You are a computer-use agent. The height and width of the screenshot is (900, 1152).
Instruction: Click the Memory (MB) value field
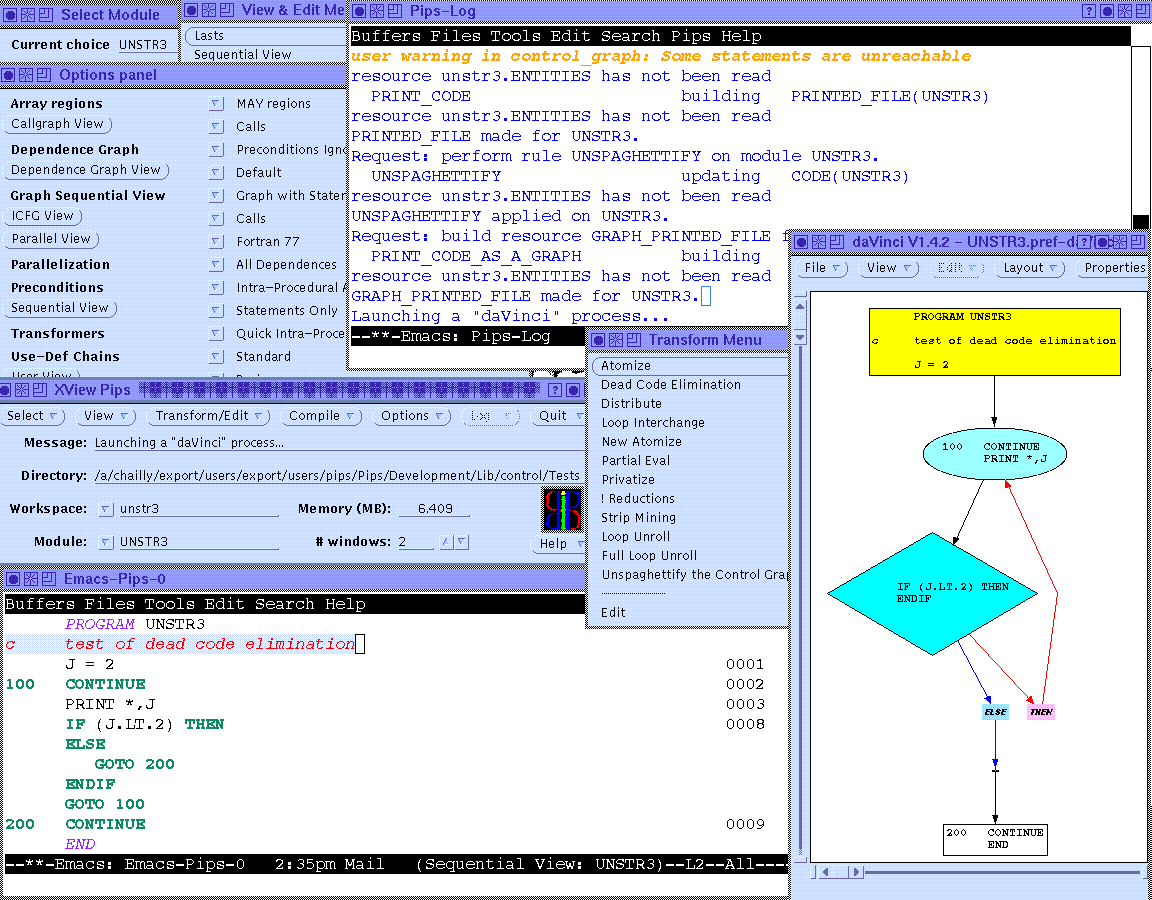point(434,509)
